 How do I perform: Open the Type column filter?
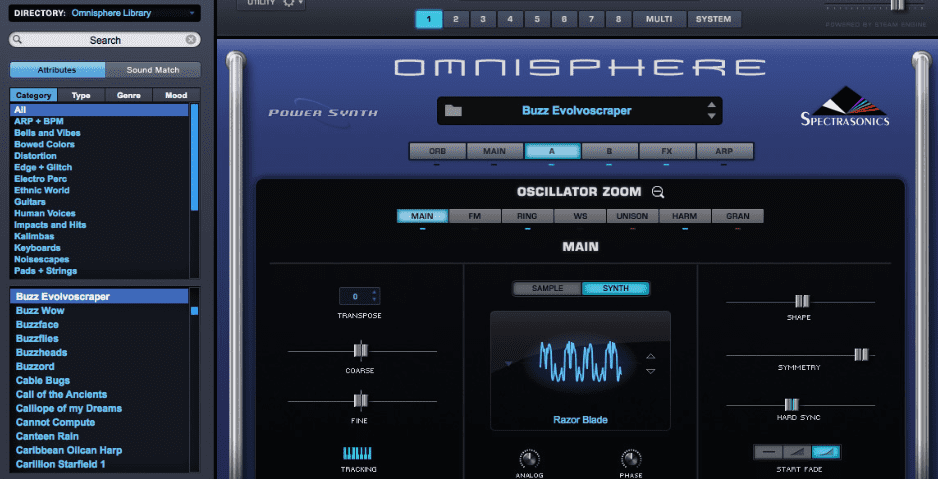point(81,95)
